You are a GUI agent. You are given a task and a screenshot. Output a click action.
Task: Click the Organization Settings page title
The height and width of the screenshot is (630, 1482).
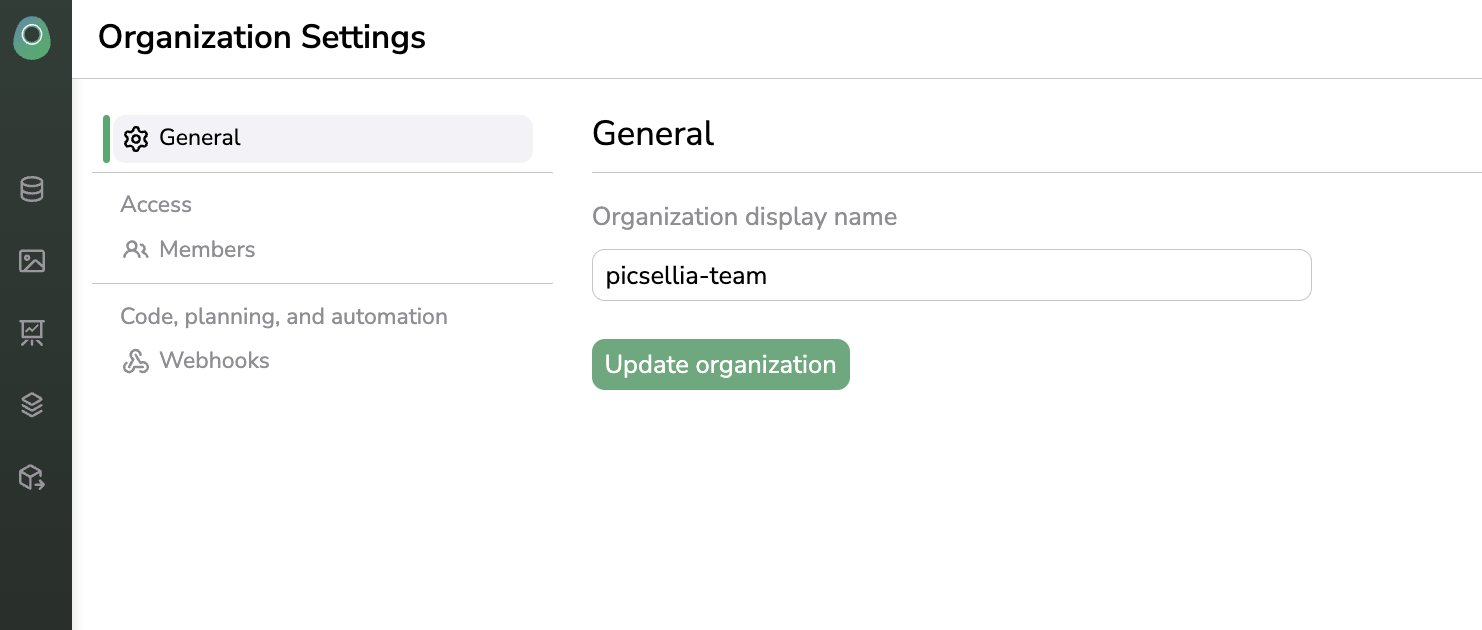[262, 38]
